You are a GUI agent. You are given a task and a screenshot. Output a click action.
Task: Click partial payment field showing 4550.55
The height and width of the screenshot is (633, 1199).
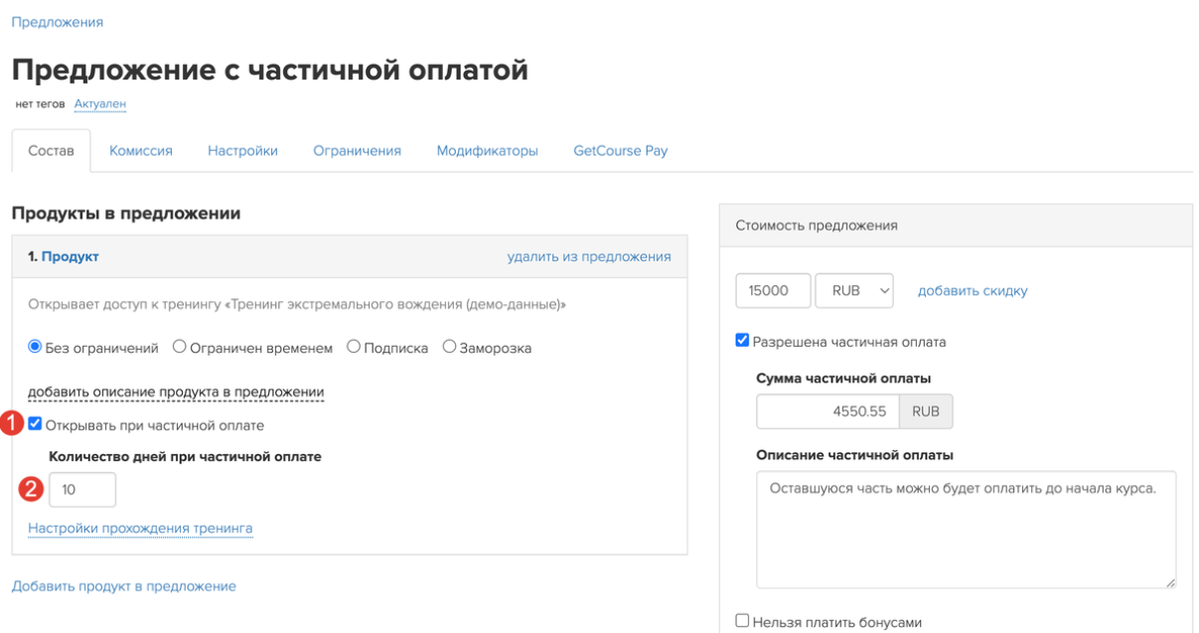tap(828, 411)
